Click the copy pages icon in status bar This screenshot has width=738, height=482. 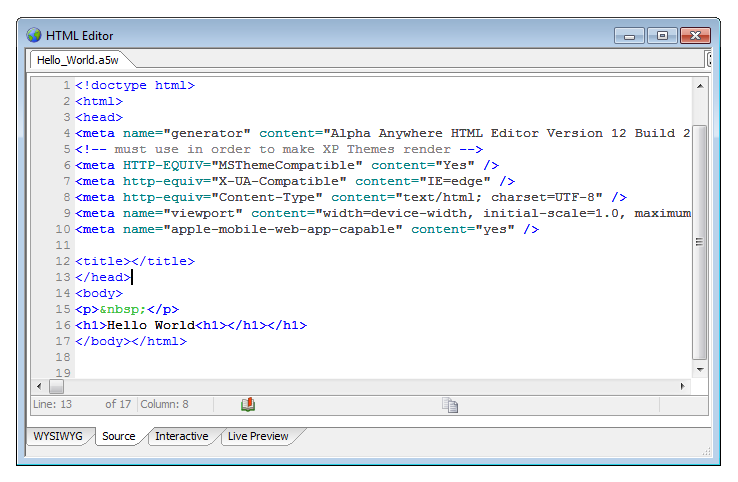(x=450, y=405)
